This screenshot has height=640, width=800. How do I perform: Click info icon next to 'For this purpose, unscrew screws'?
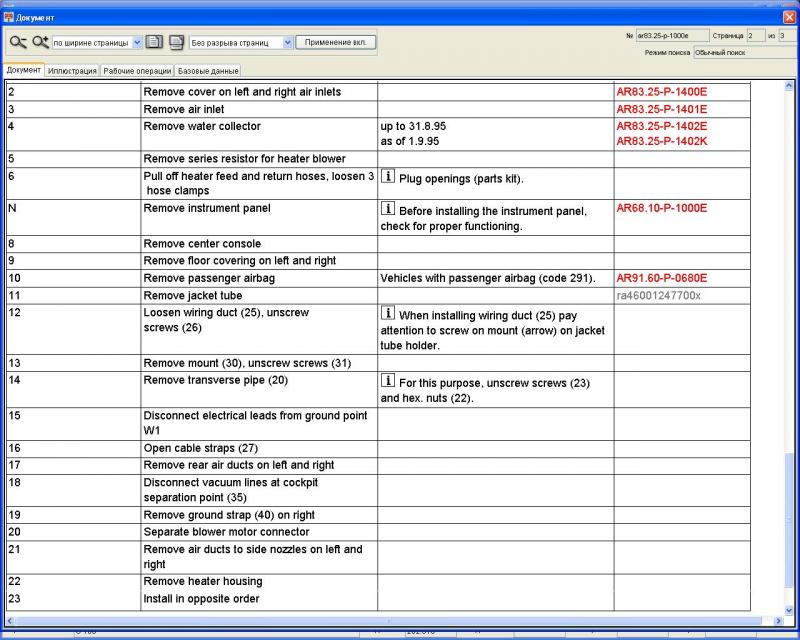388,380
